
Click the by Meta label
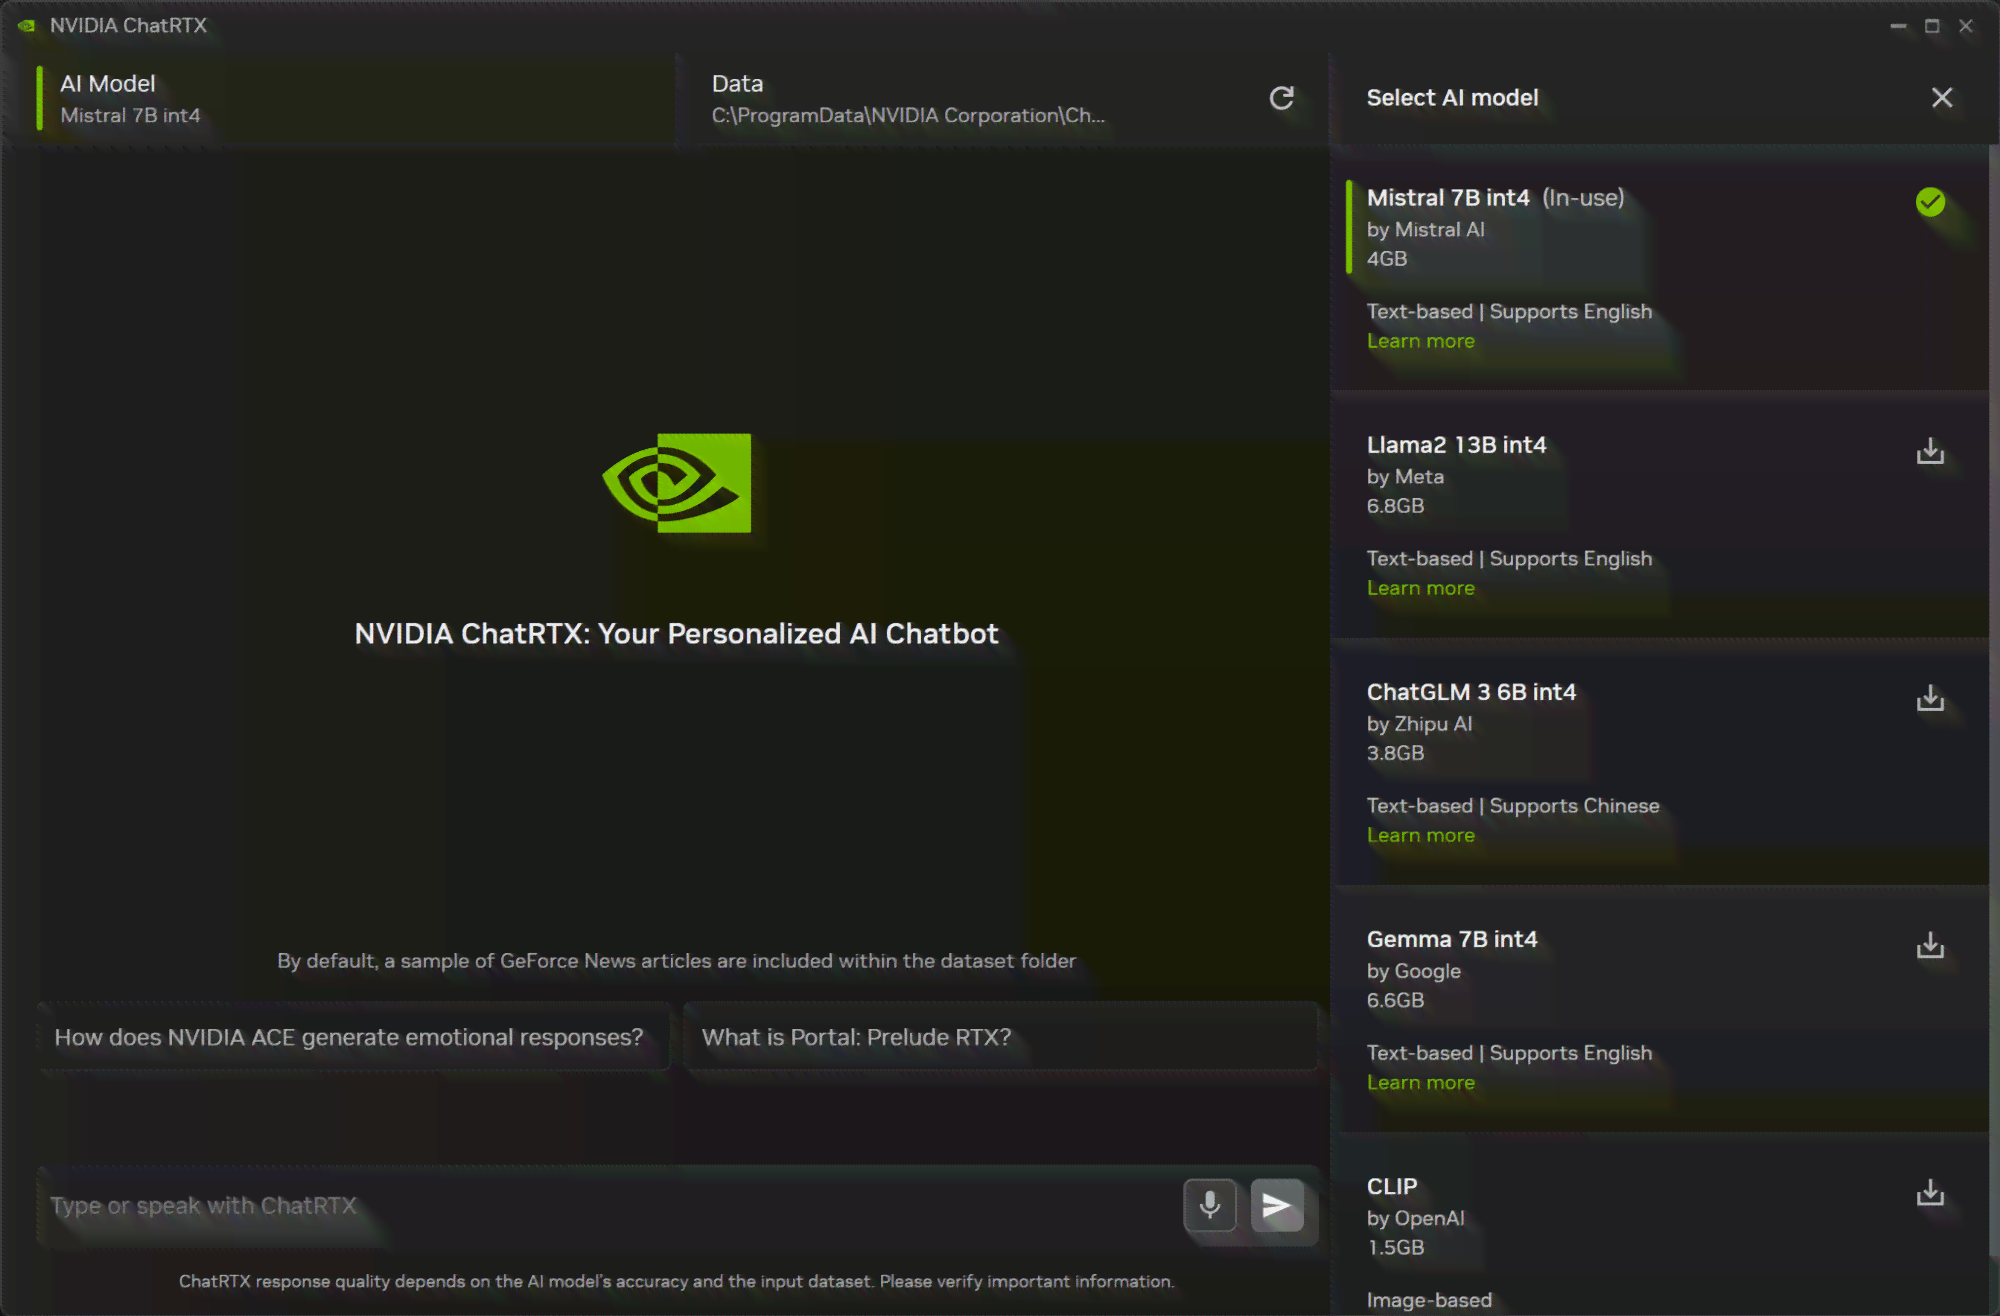1405,477
